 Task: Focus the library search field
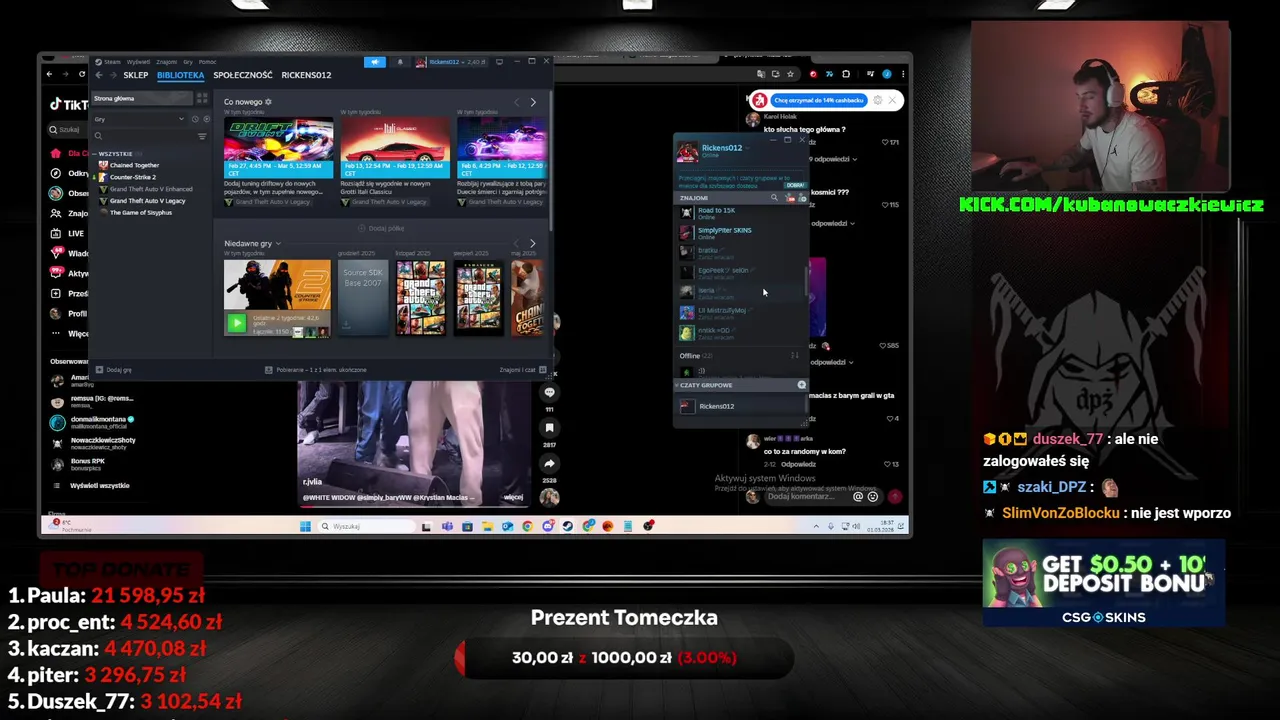click(x=142, y=136)
